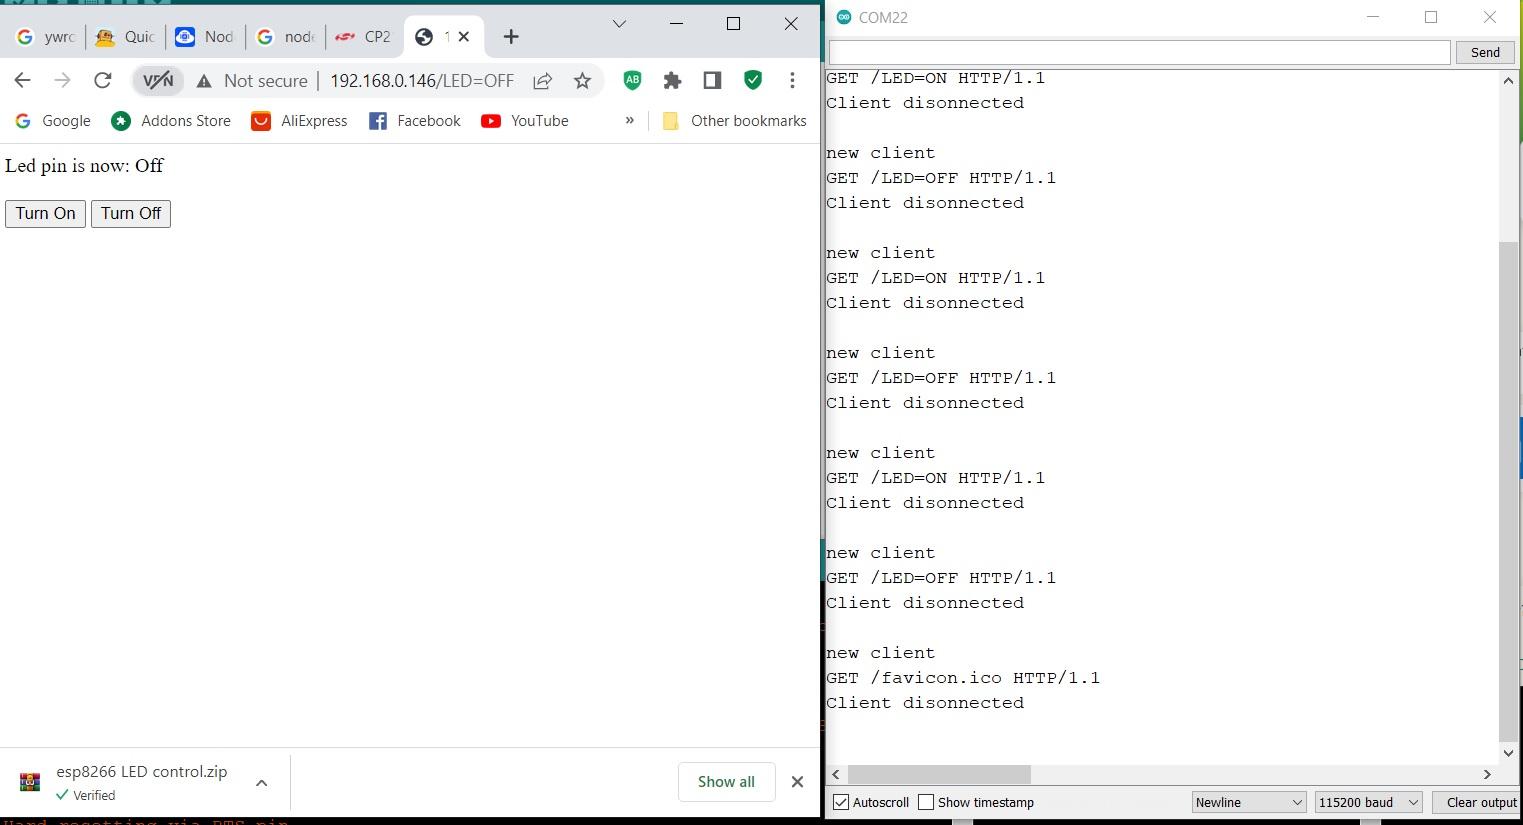Switch to the CP2 browser tab
This screenshot has height=825, width=1523.
(x=364, y=36)
